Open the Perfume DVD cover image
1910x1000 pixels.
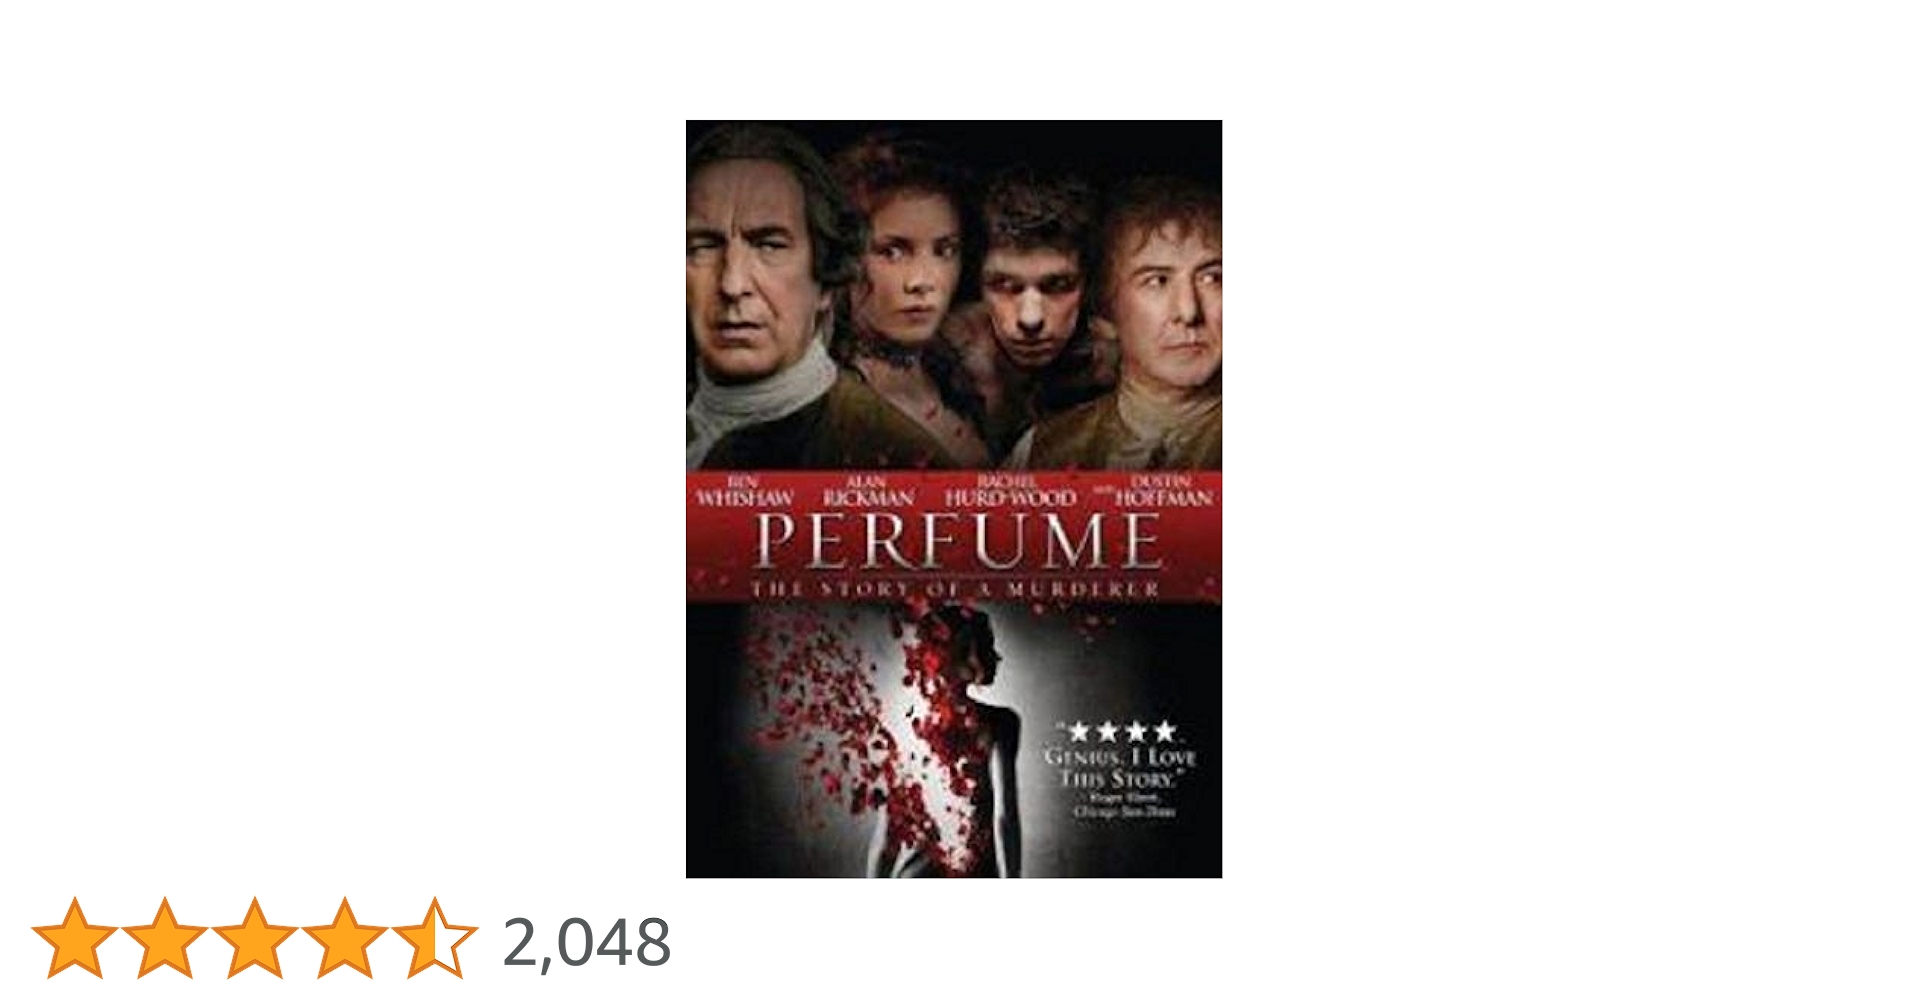click(x=953, y=499)
